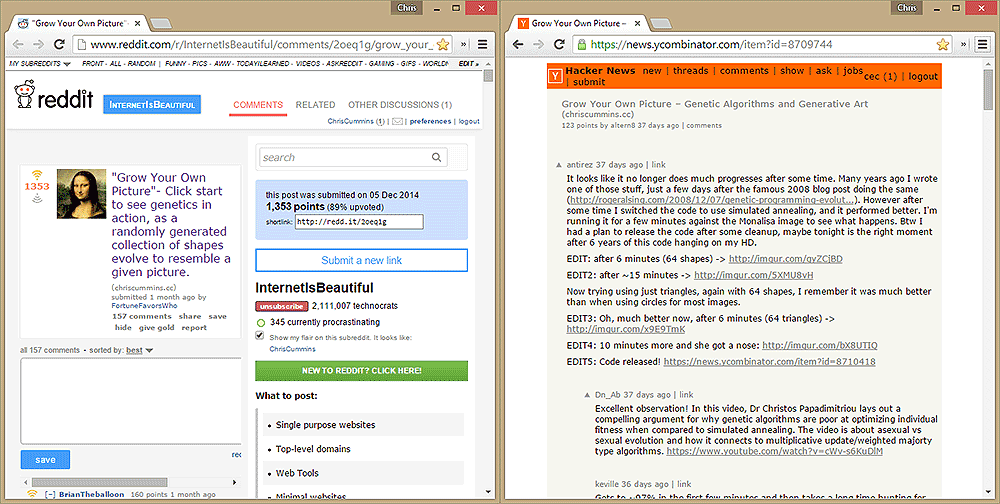This screenshot has width=1000, height=504.
Task: Open rogeralsing.com blog link
Action: (x=710, y=200)
